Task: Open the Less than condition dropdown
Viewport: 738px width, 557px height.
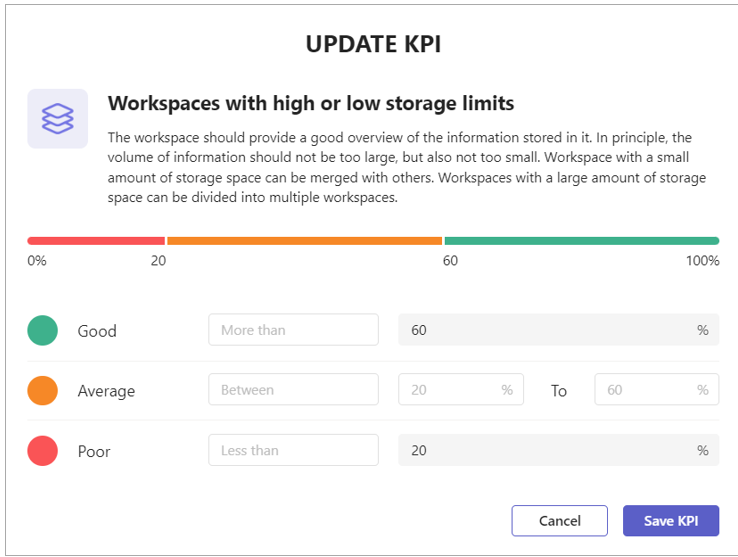Action: (x=293, y=450)
